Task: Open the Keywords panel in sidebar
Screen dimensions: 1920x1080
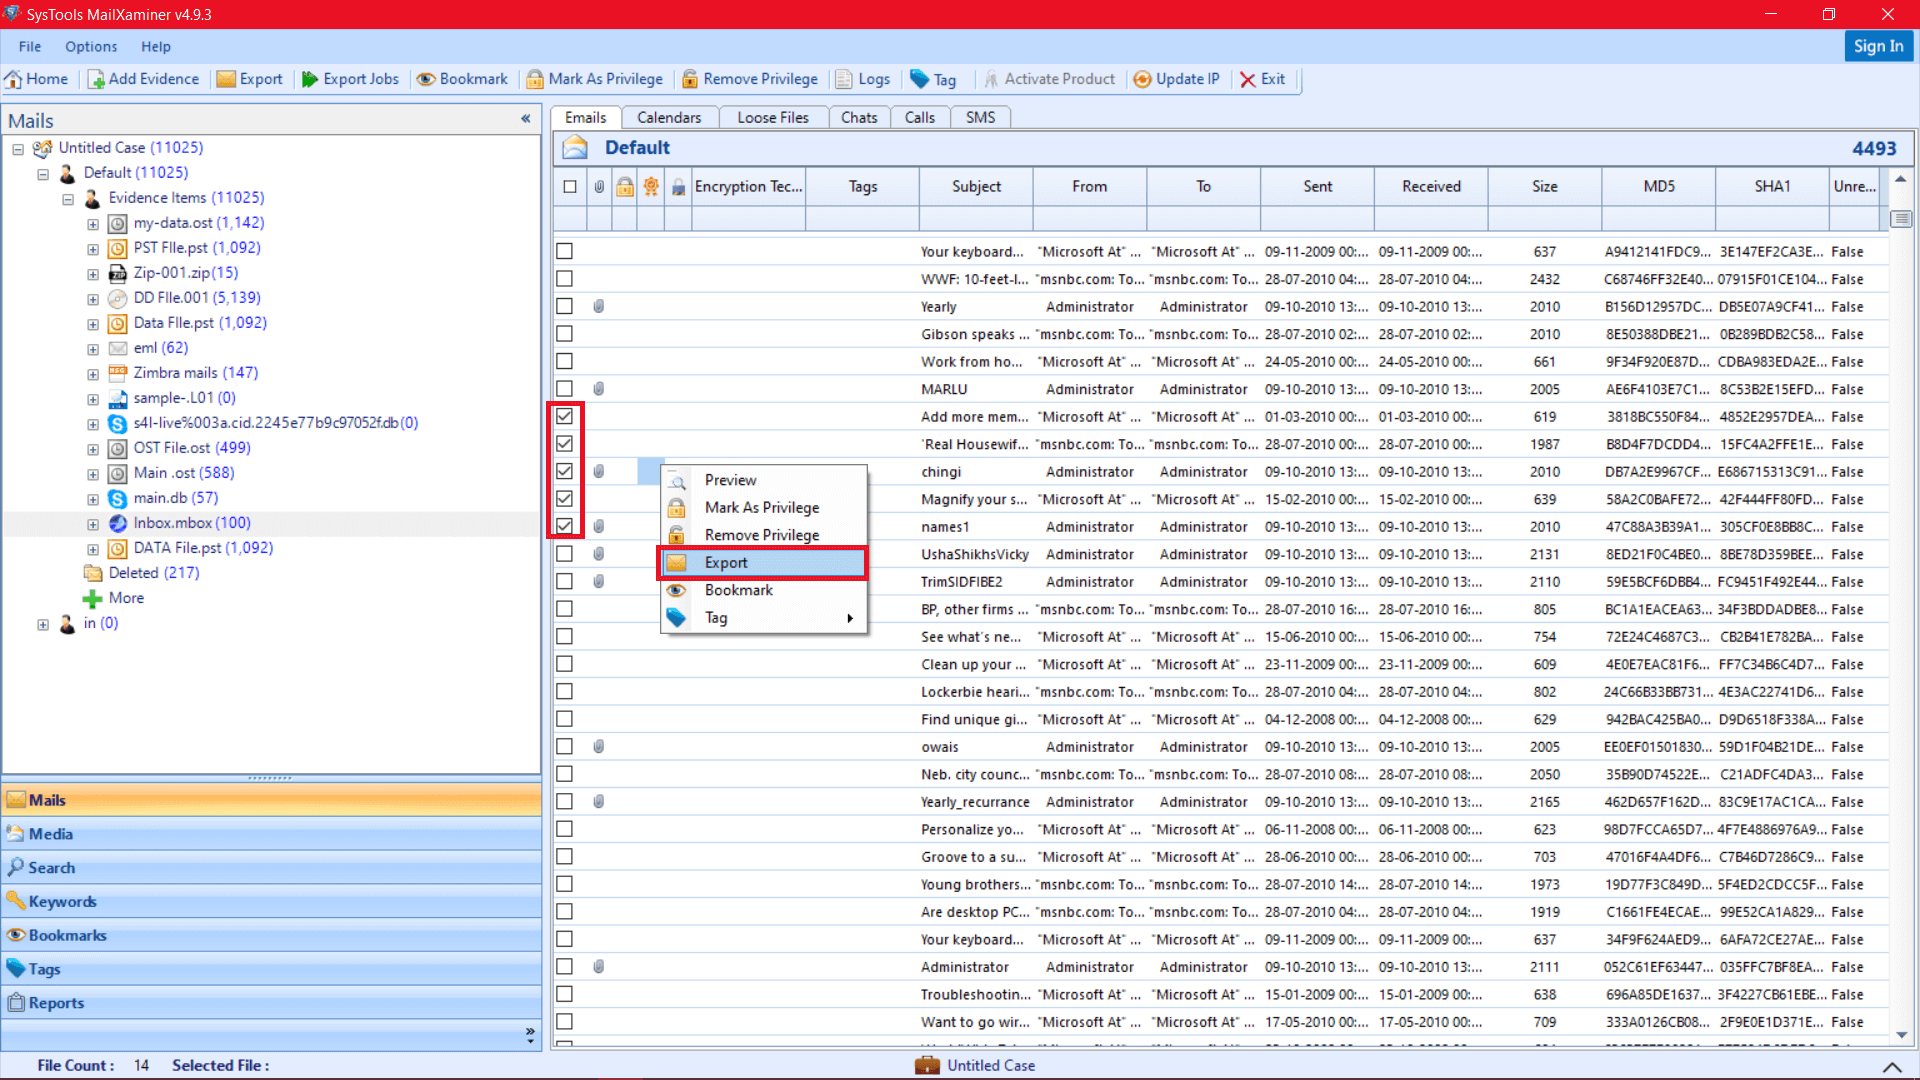Action: click(62, 901)
